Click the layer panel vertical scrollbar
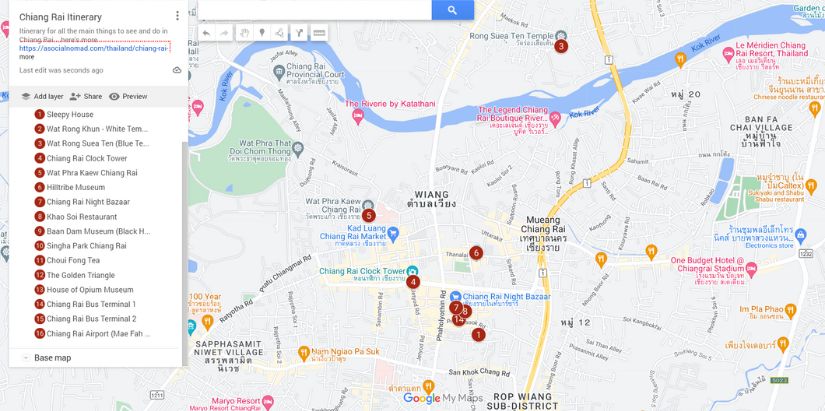This screenshot has width=825, height=411. point(184,253)
